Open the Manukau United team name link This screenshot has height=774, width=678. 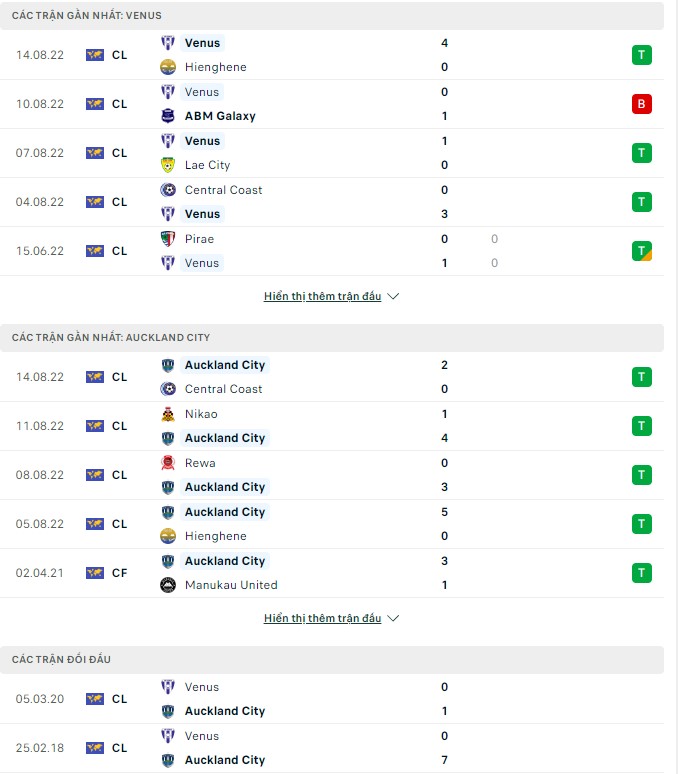tap(231, 585)
